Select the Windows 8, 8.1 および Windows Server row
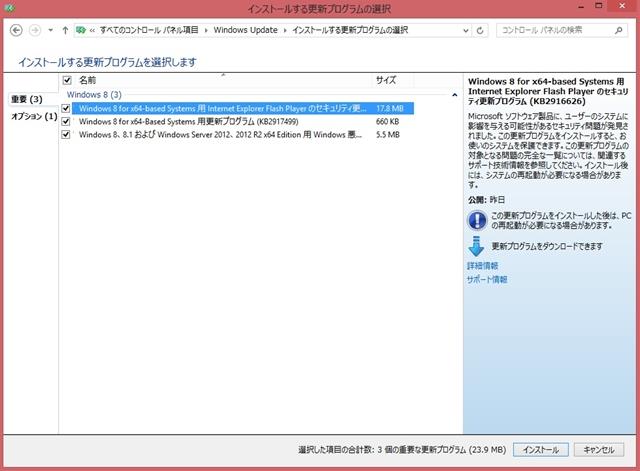 point(243,135)
